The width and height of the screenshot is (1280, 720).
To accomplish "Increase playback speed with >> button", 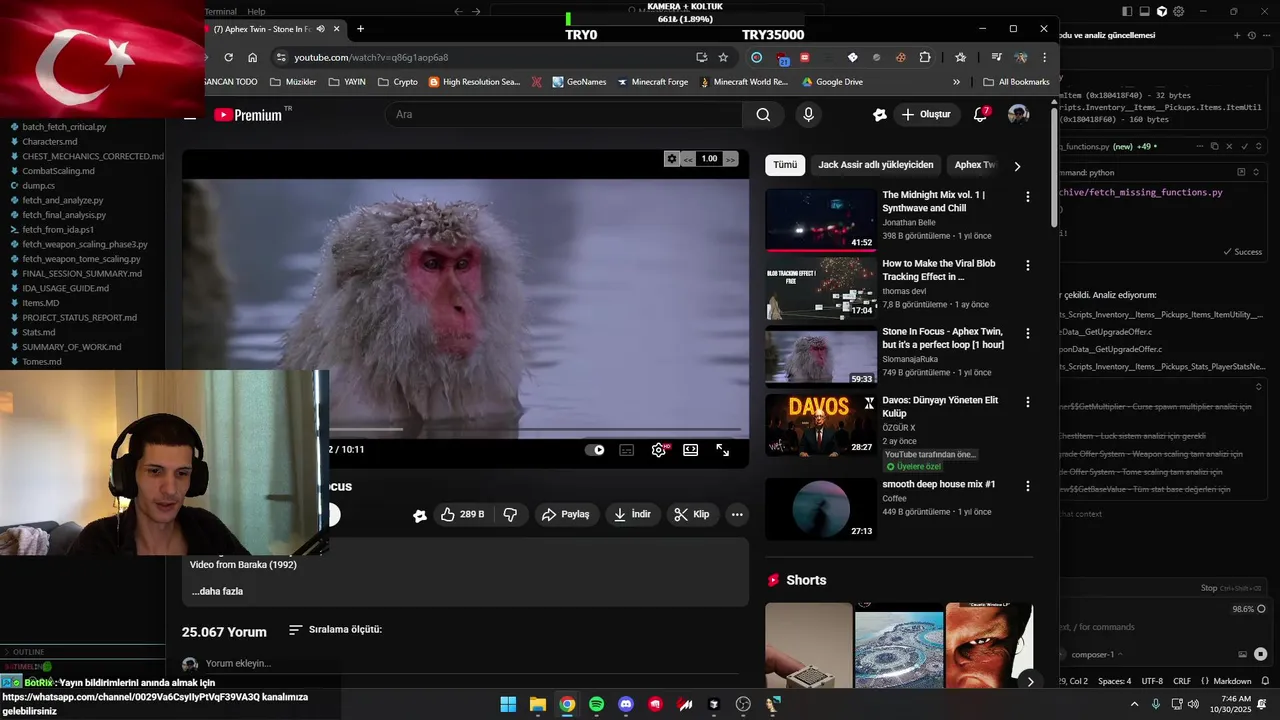I will coord(730,159).
